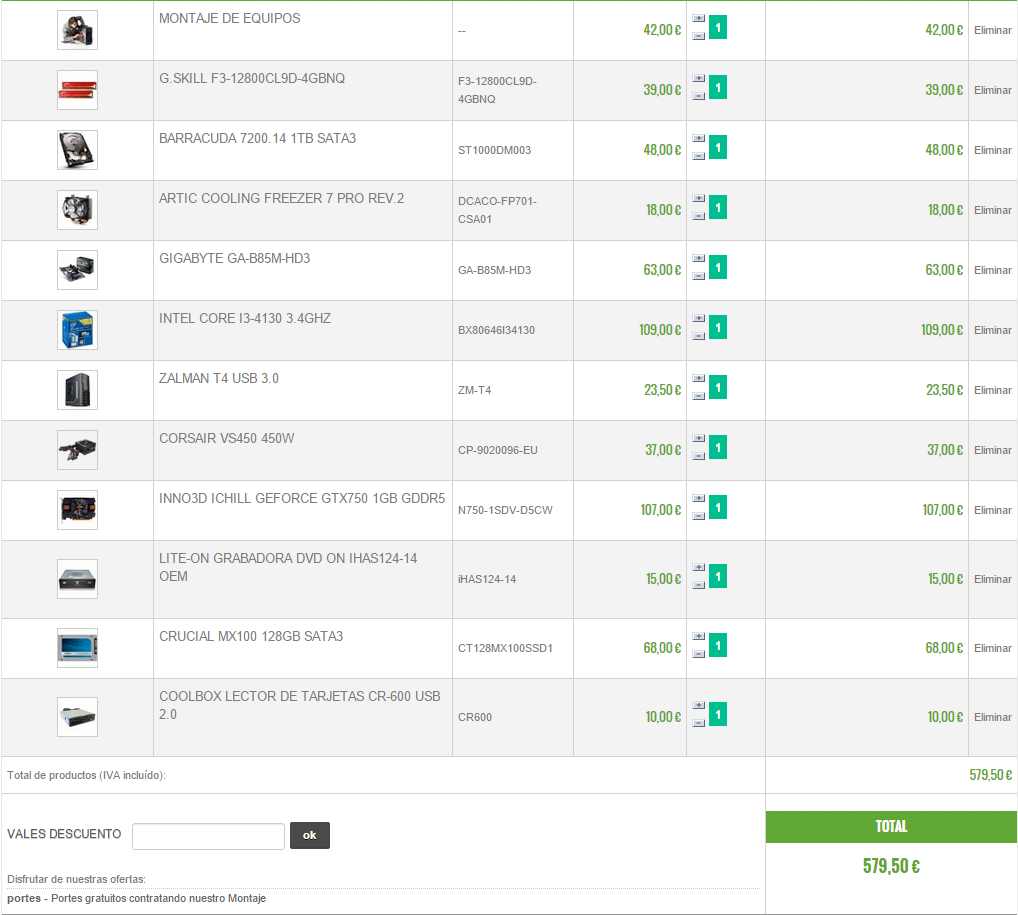Remove CORSAIR VS450 via Eliminar

tap(993, 450)
